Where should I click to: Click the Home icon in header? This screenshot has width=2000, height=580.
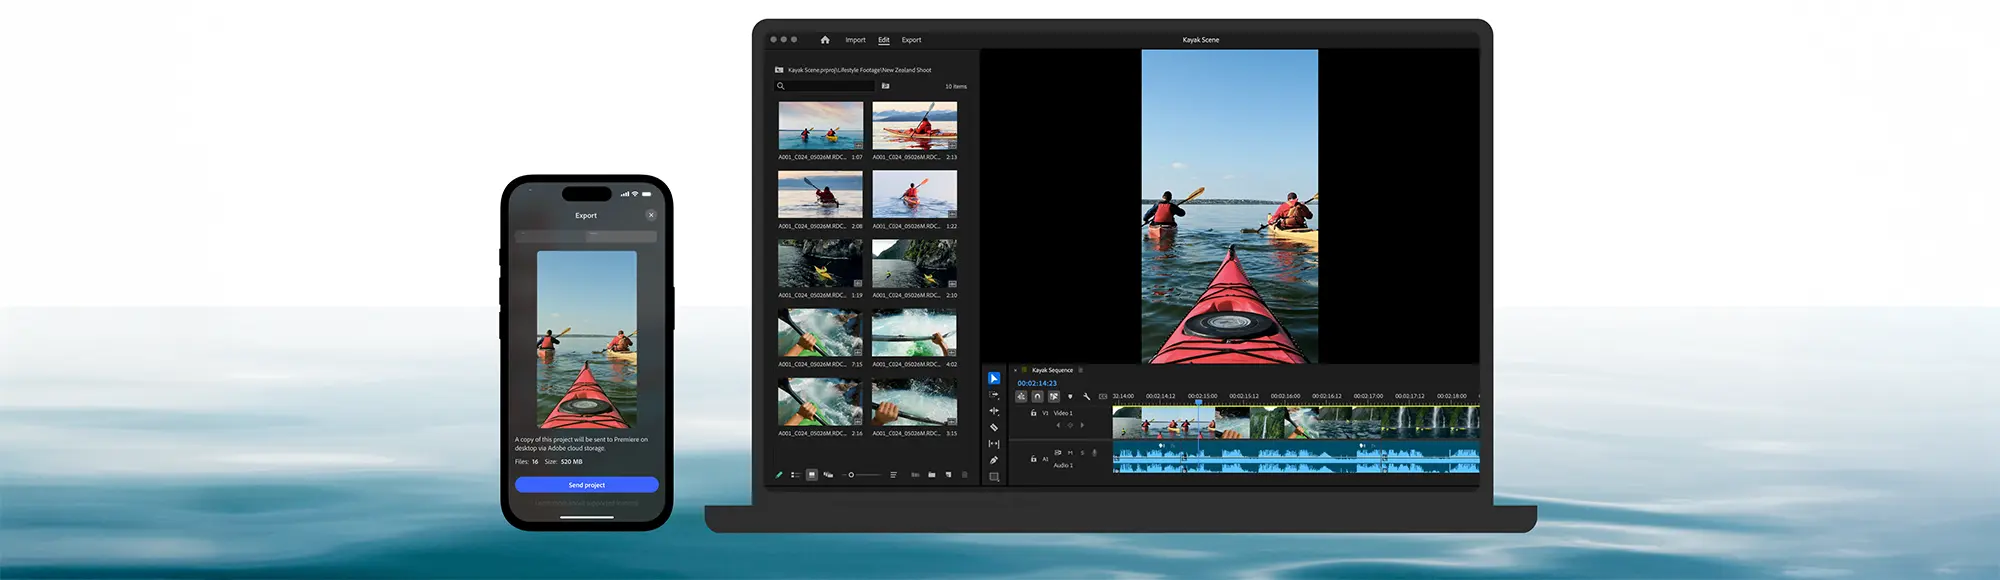(x=825, y=40)
